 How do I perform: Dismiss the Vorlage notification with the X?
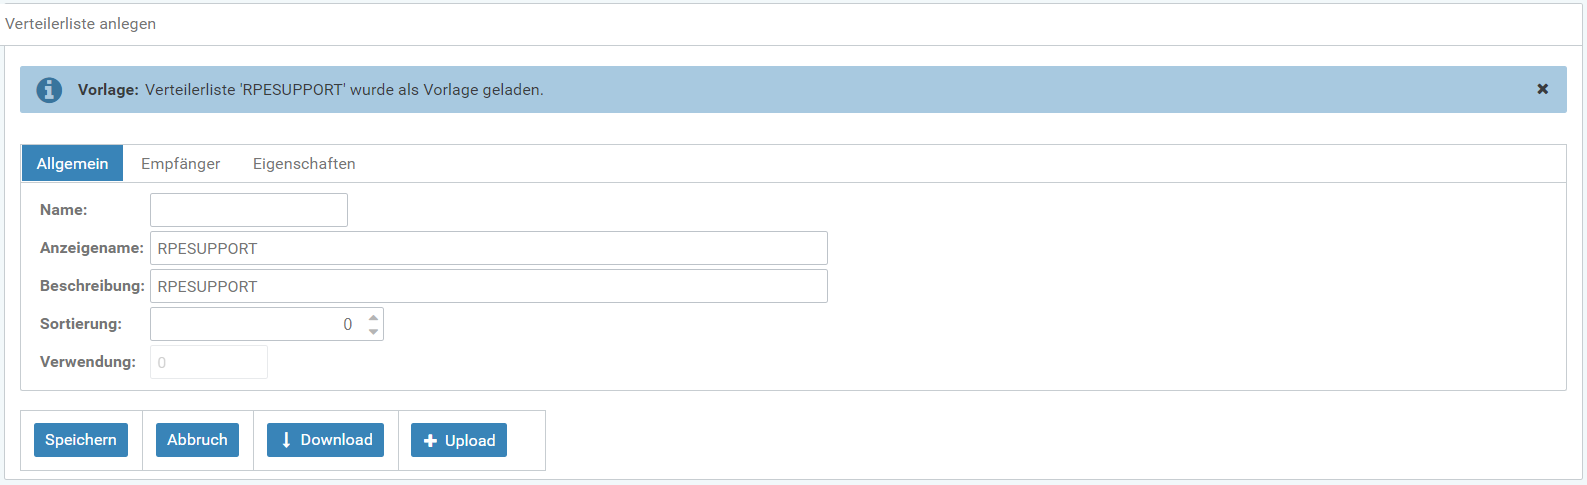point(1542,89)
